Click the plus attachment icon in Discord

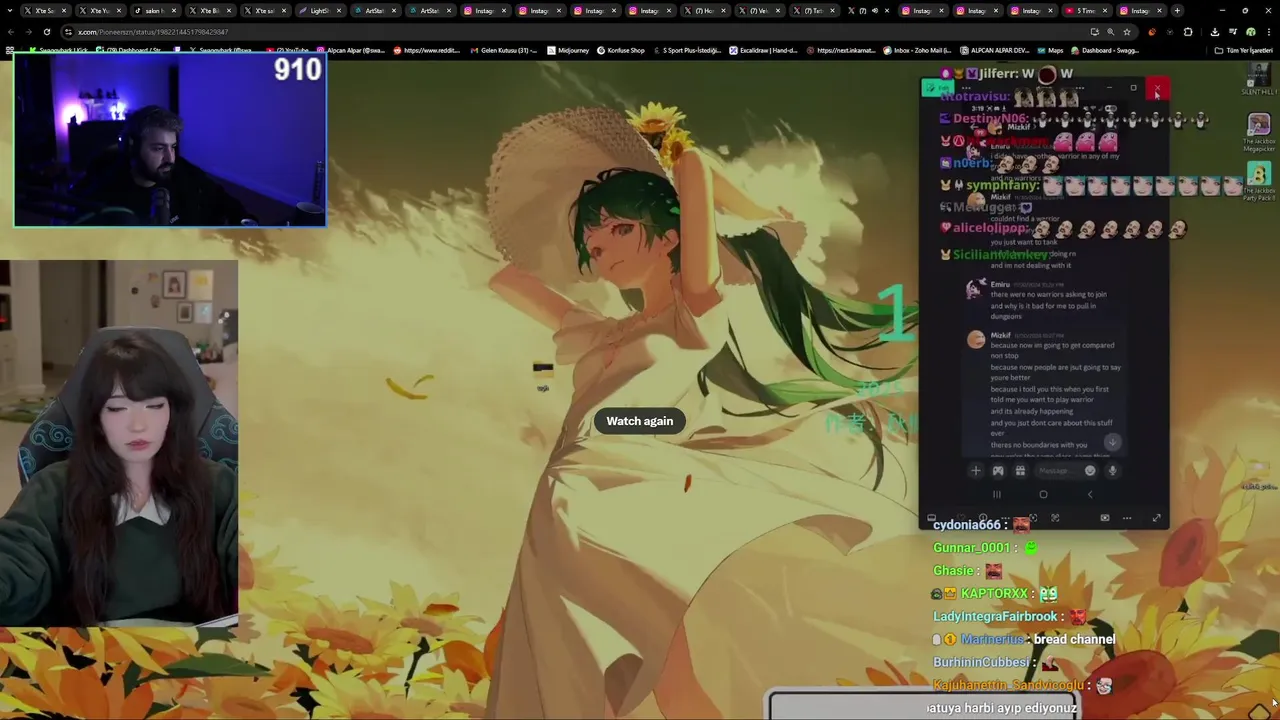tap(975, 471)
